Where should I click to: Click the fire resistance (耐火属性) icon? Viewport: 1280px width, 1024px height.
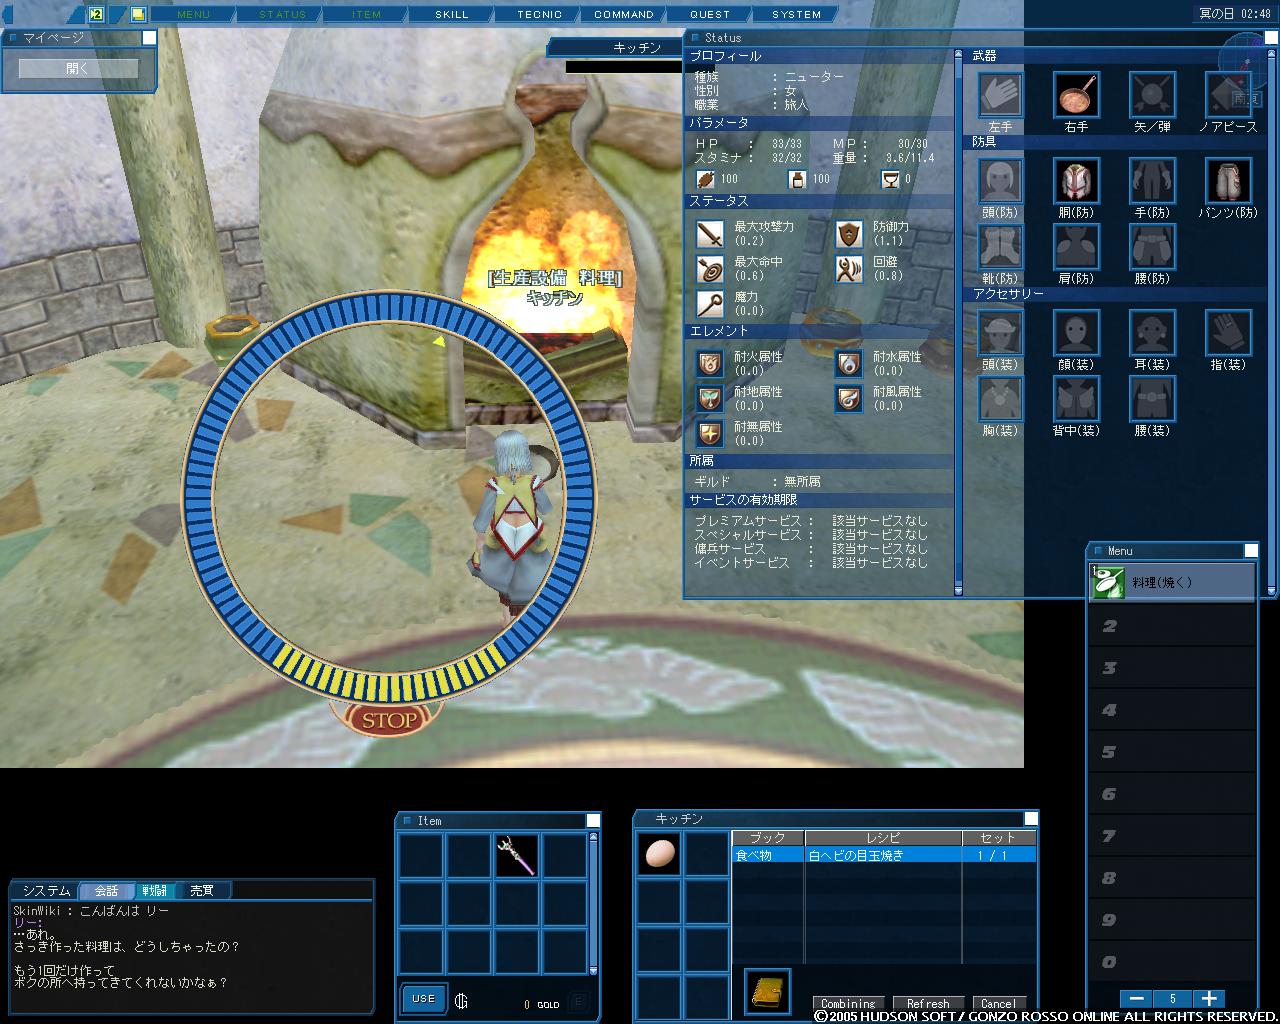[710, 364]
